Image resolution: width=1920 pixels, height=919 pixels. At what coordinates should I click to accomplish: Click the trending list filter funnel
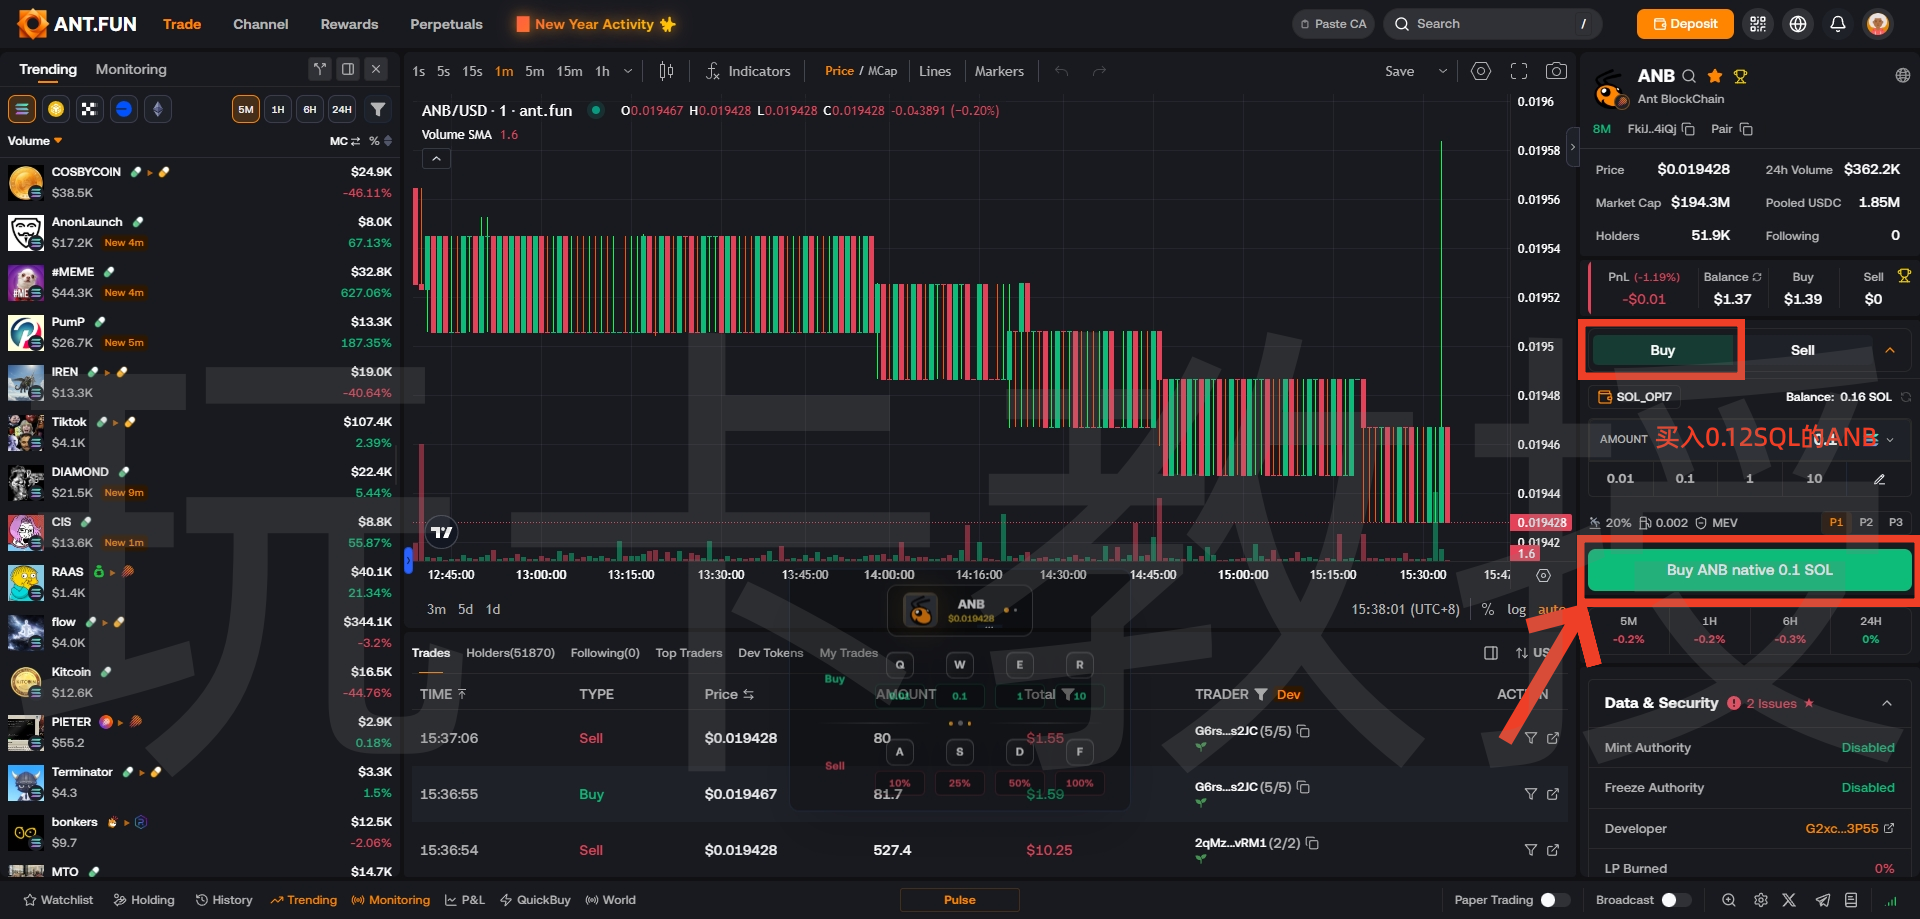pyautogui.click(x=378, y=109)
